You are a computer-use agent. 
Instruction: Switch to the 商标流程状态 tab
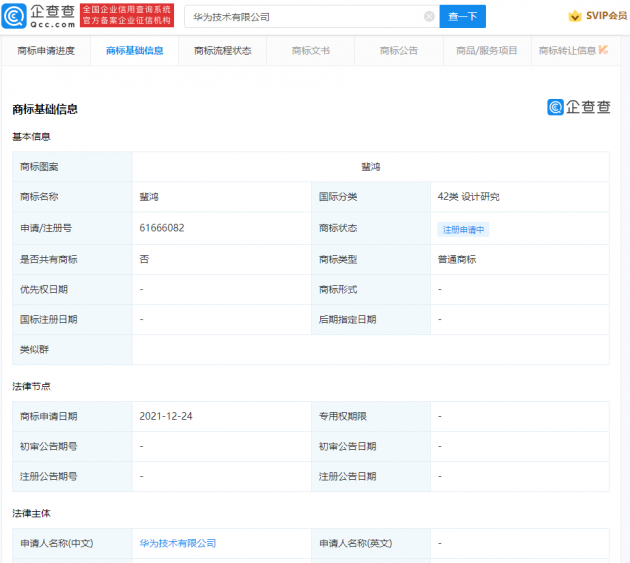pos(222,50)
